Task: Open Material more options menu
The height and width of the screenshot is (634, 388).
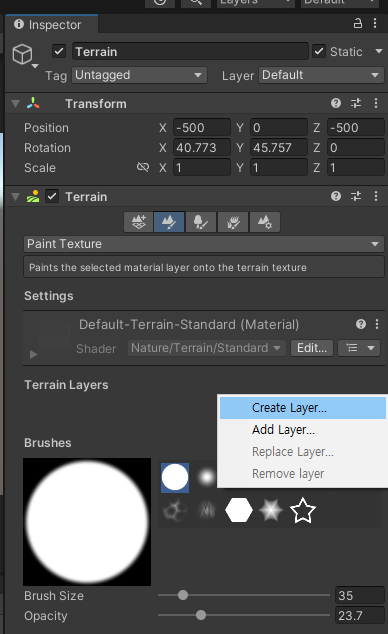Action: point(377,324)
